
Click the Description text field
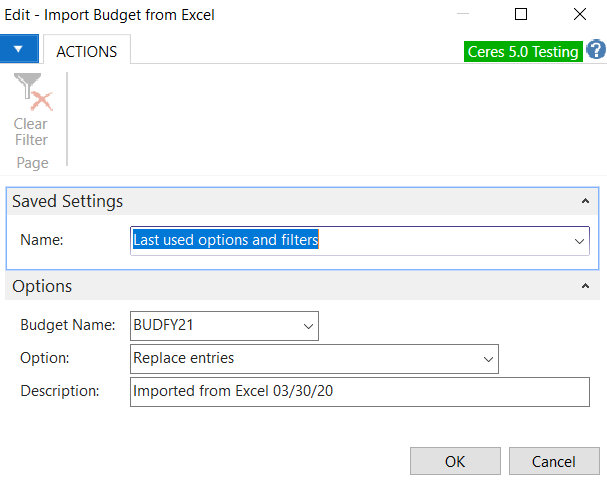(x=360, y=391)
